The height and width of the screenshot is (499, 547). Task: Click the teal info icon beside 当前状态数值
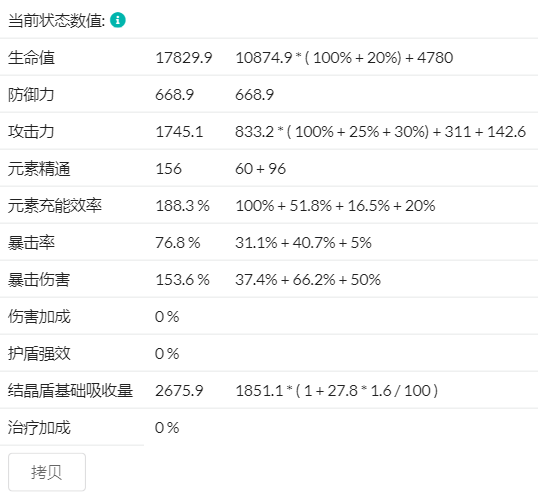(x=118, y=20)
